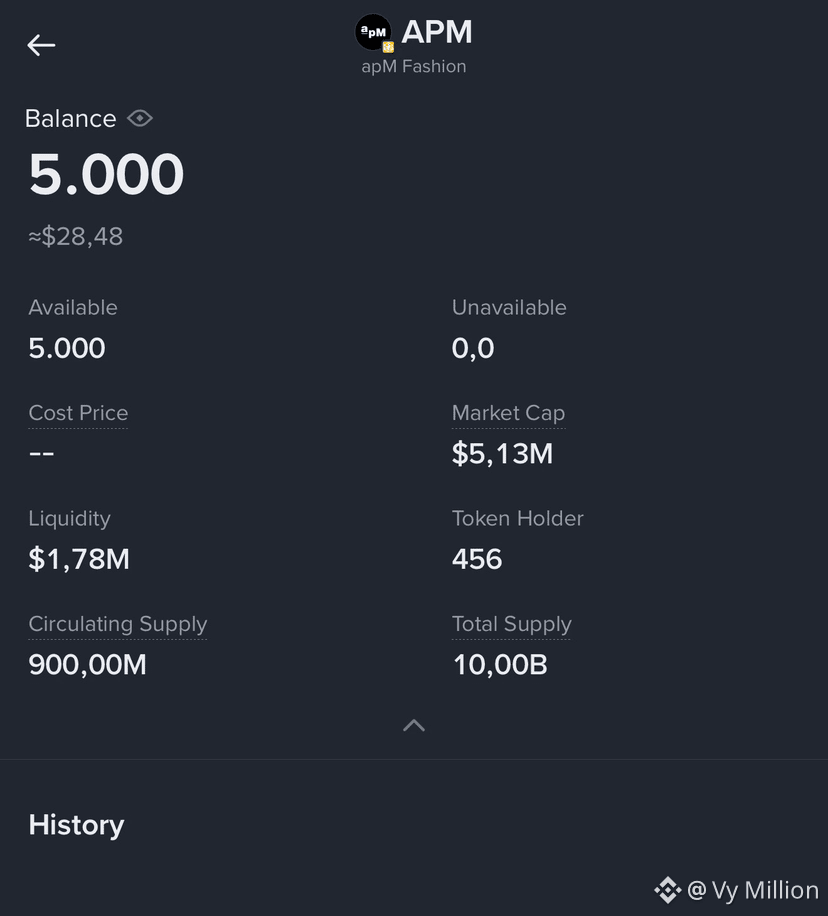Tap the 5.000 balance amount
The width and height of the screenshot is (828, 916).
[106, 174]
